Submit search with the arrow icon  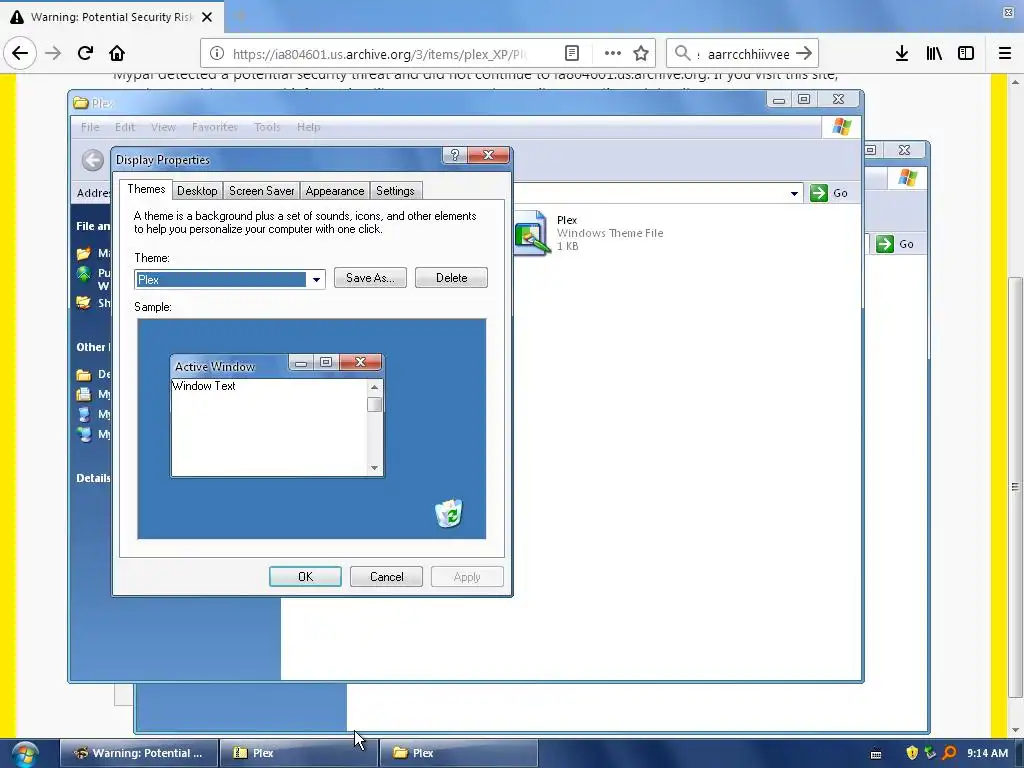point(805,53)
